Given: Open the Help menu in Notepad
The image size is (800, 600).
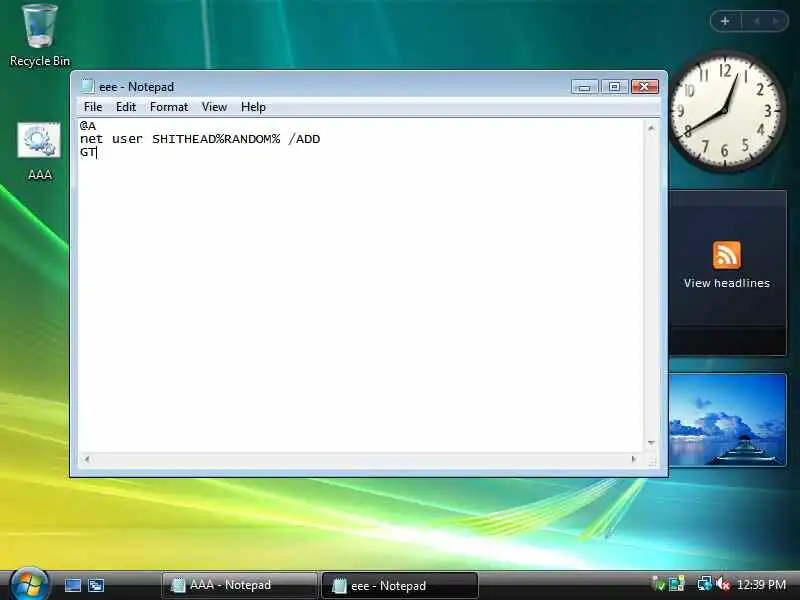Looking at the screenshot, I should [x=253, y=107].
